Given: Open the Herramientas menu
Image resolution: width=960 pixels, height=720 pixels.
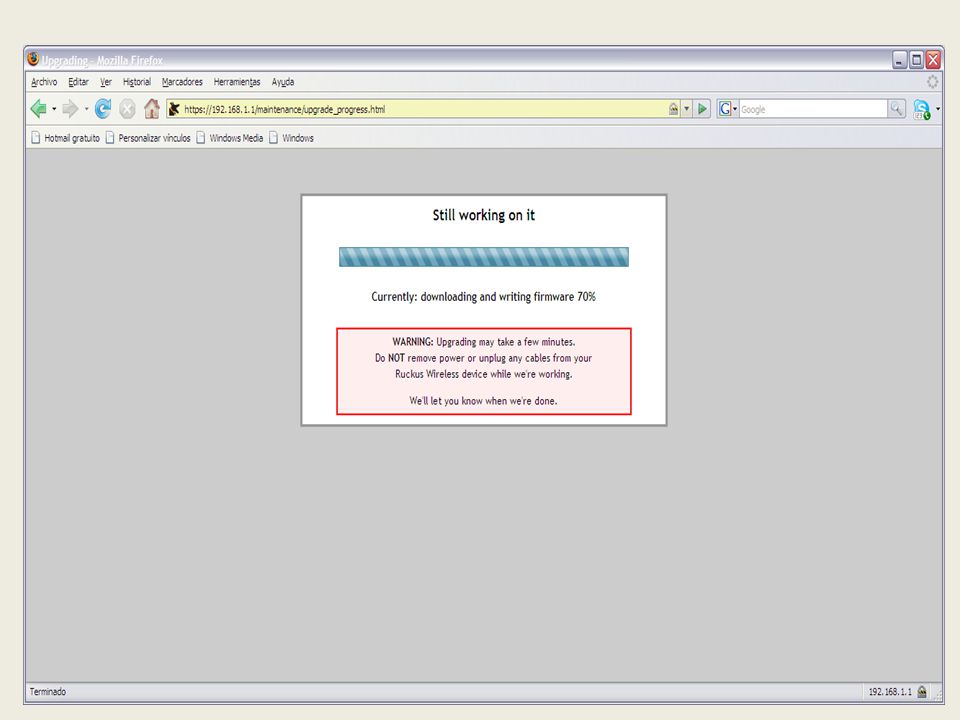Looking at the screenshot, I should coord(237,81).
